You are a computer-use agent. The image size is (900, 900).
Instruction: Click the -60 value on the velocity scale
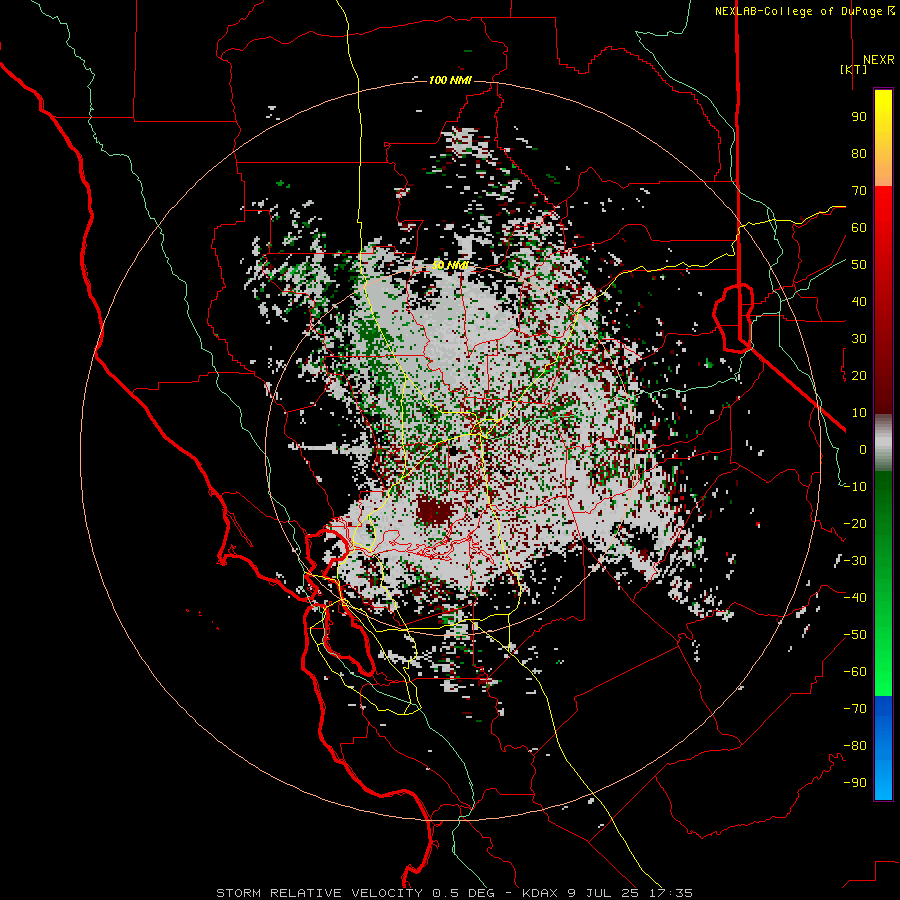(x=855, y=672)
